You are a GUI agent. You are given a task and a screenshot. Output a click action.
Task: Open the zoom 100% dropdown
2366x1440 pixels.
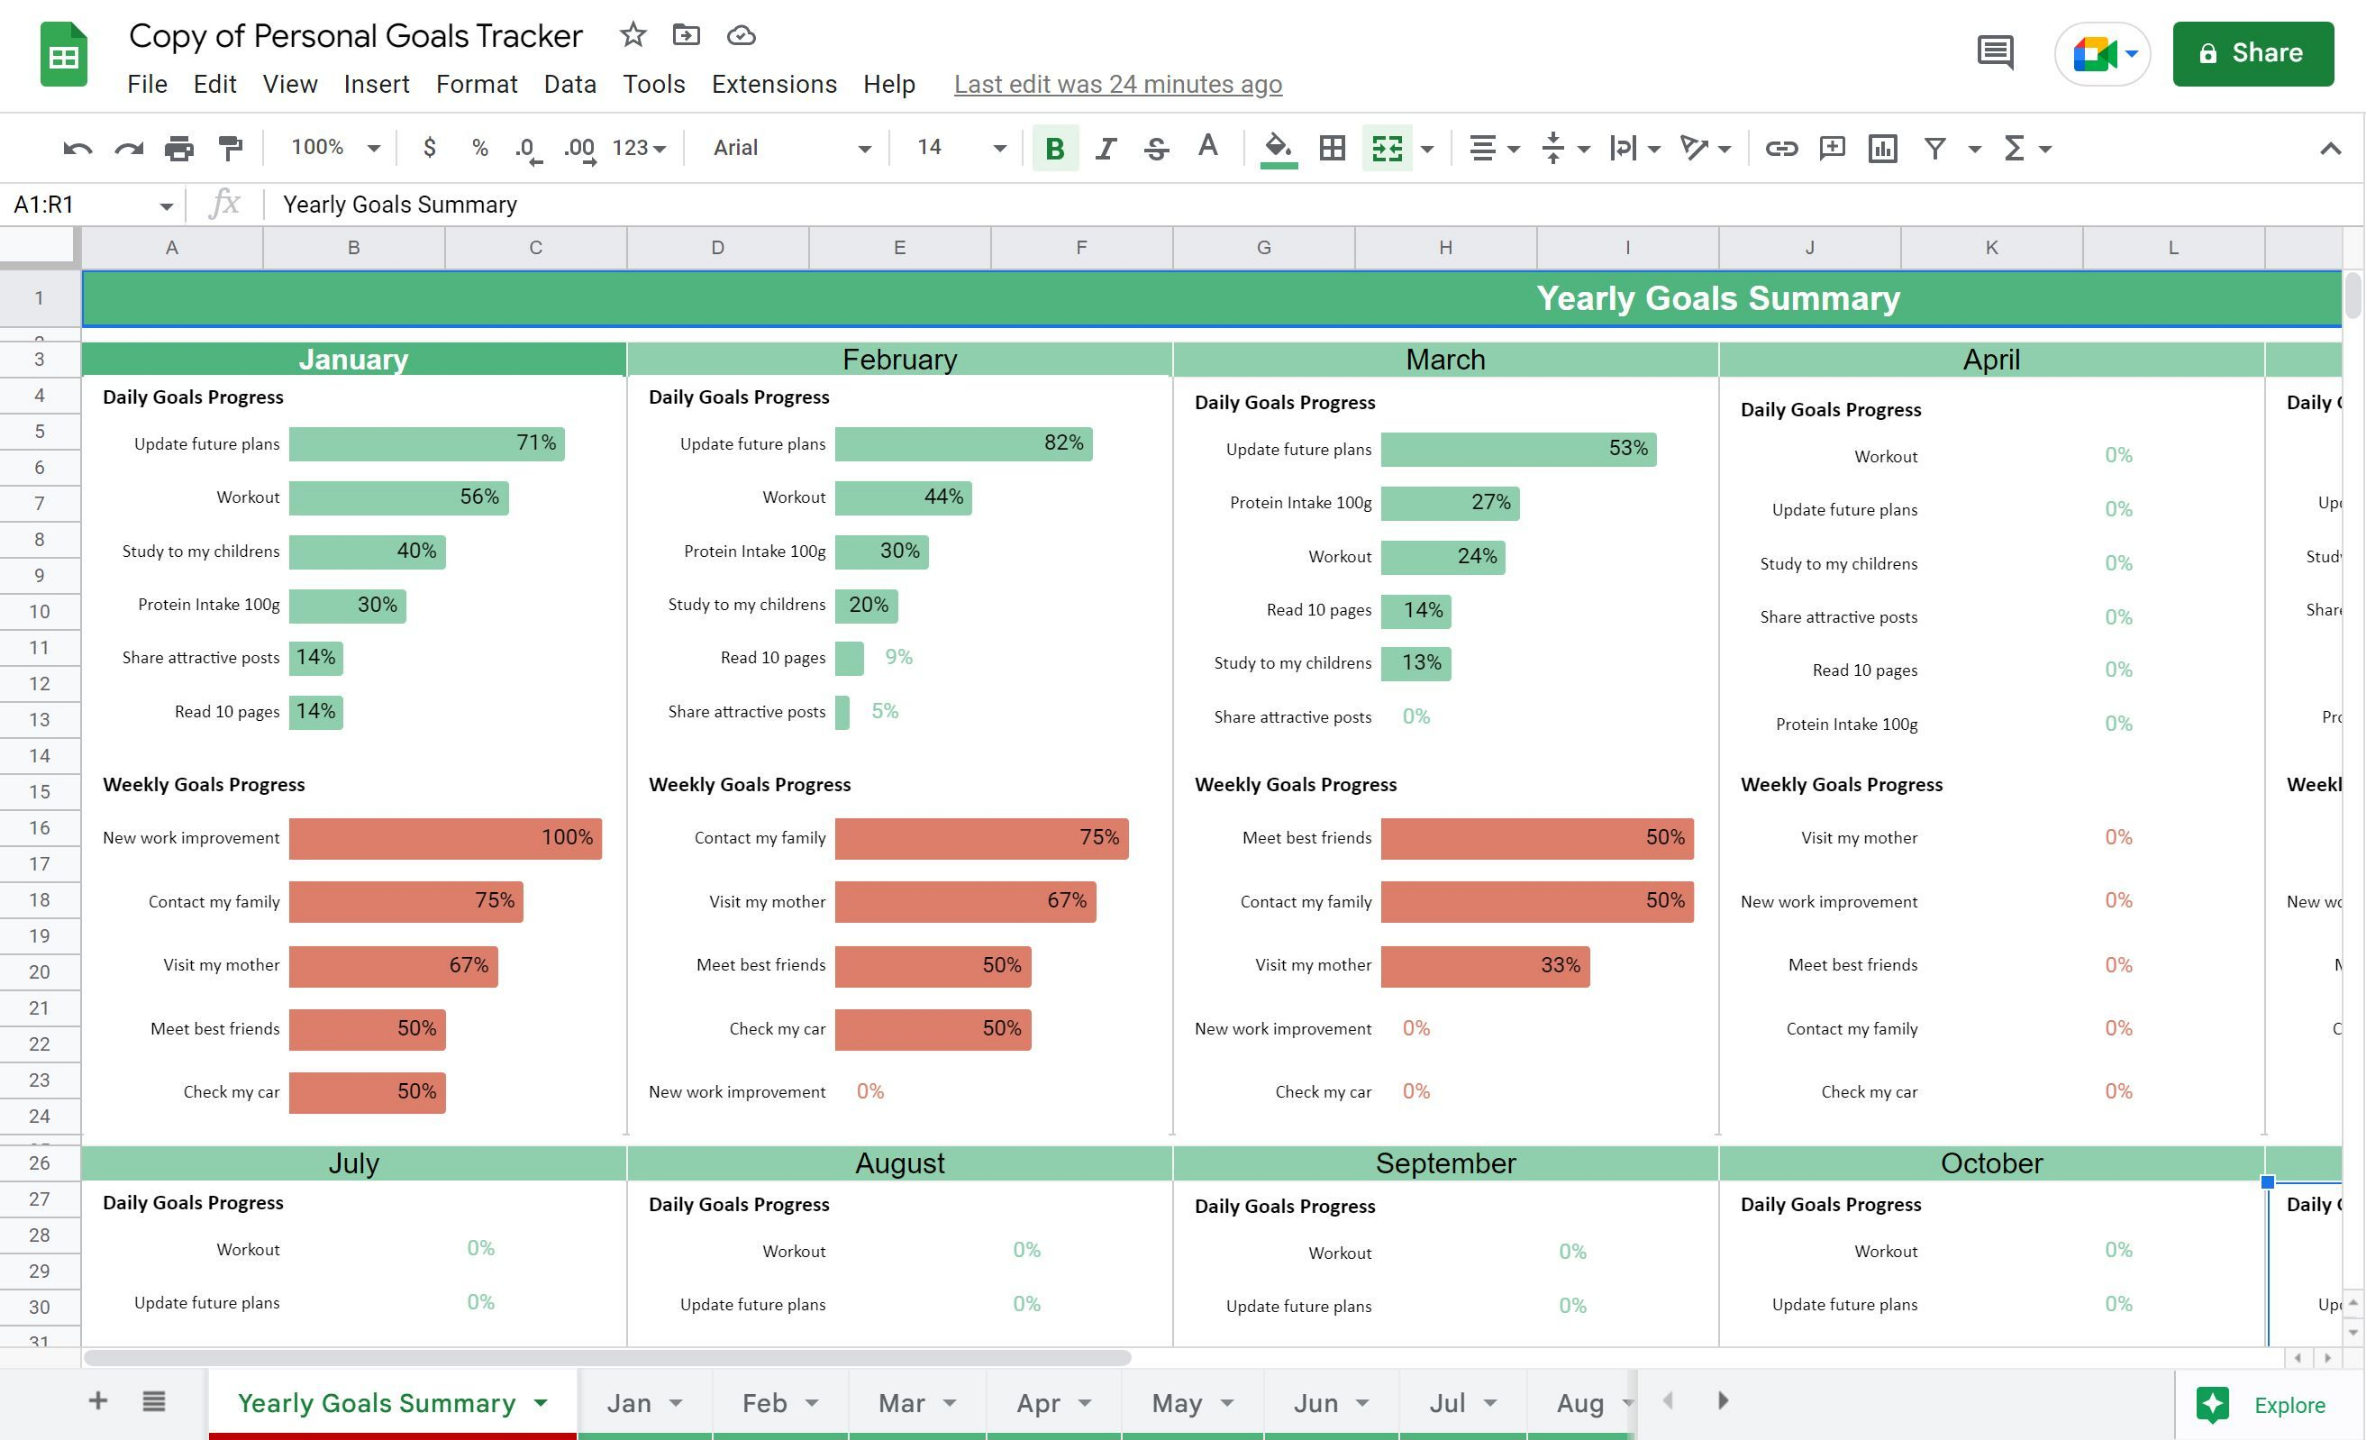point(335,148)
